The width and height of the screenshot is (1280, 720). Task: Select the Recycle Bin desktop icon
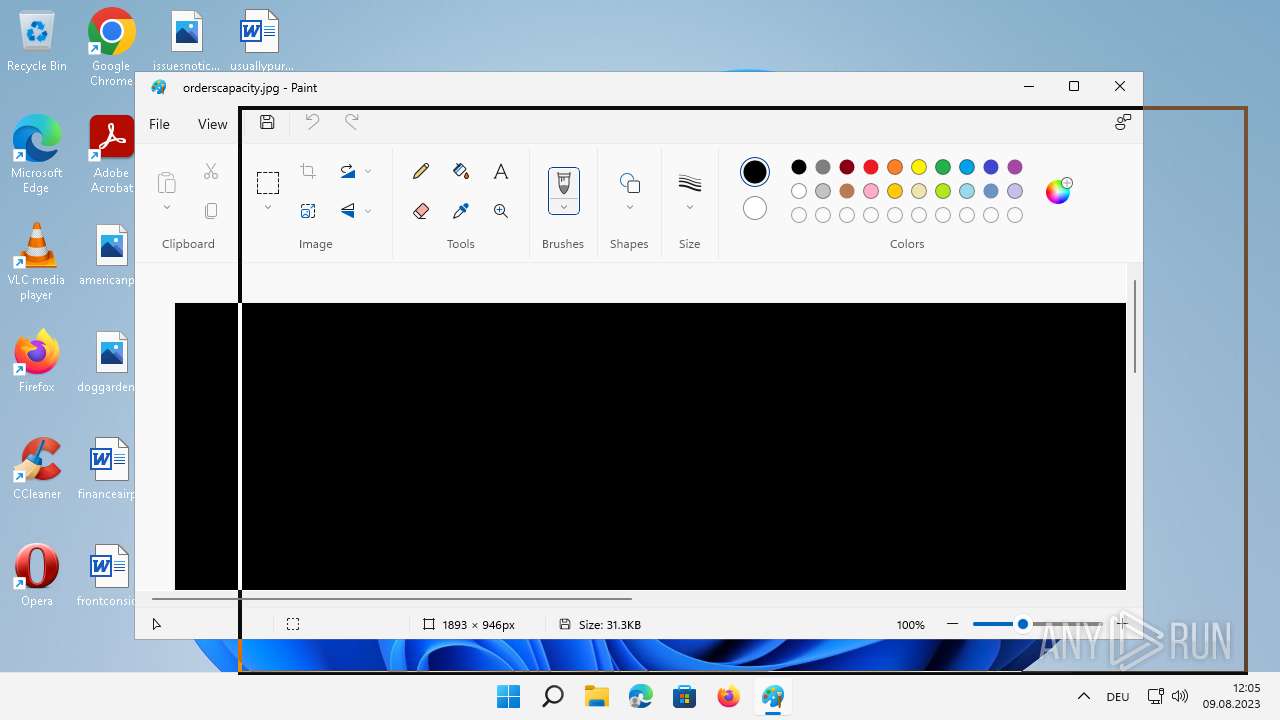coord(37,42)
